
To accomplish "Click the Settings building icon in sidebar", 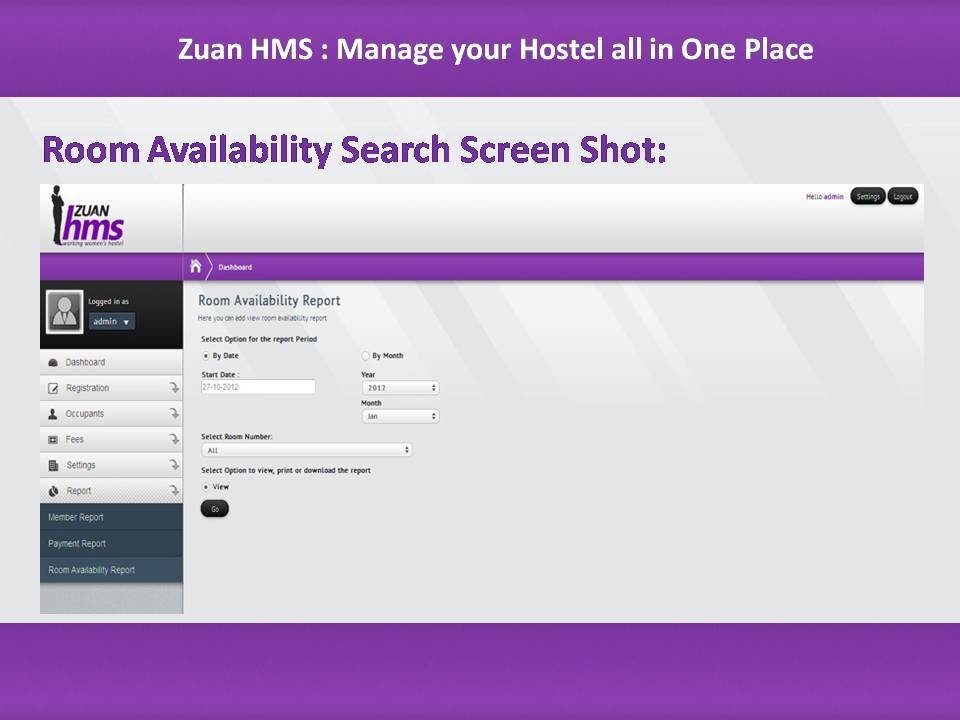I will tap(53, 465).
